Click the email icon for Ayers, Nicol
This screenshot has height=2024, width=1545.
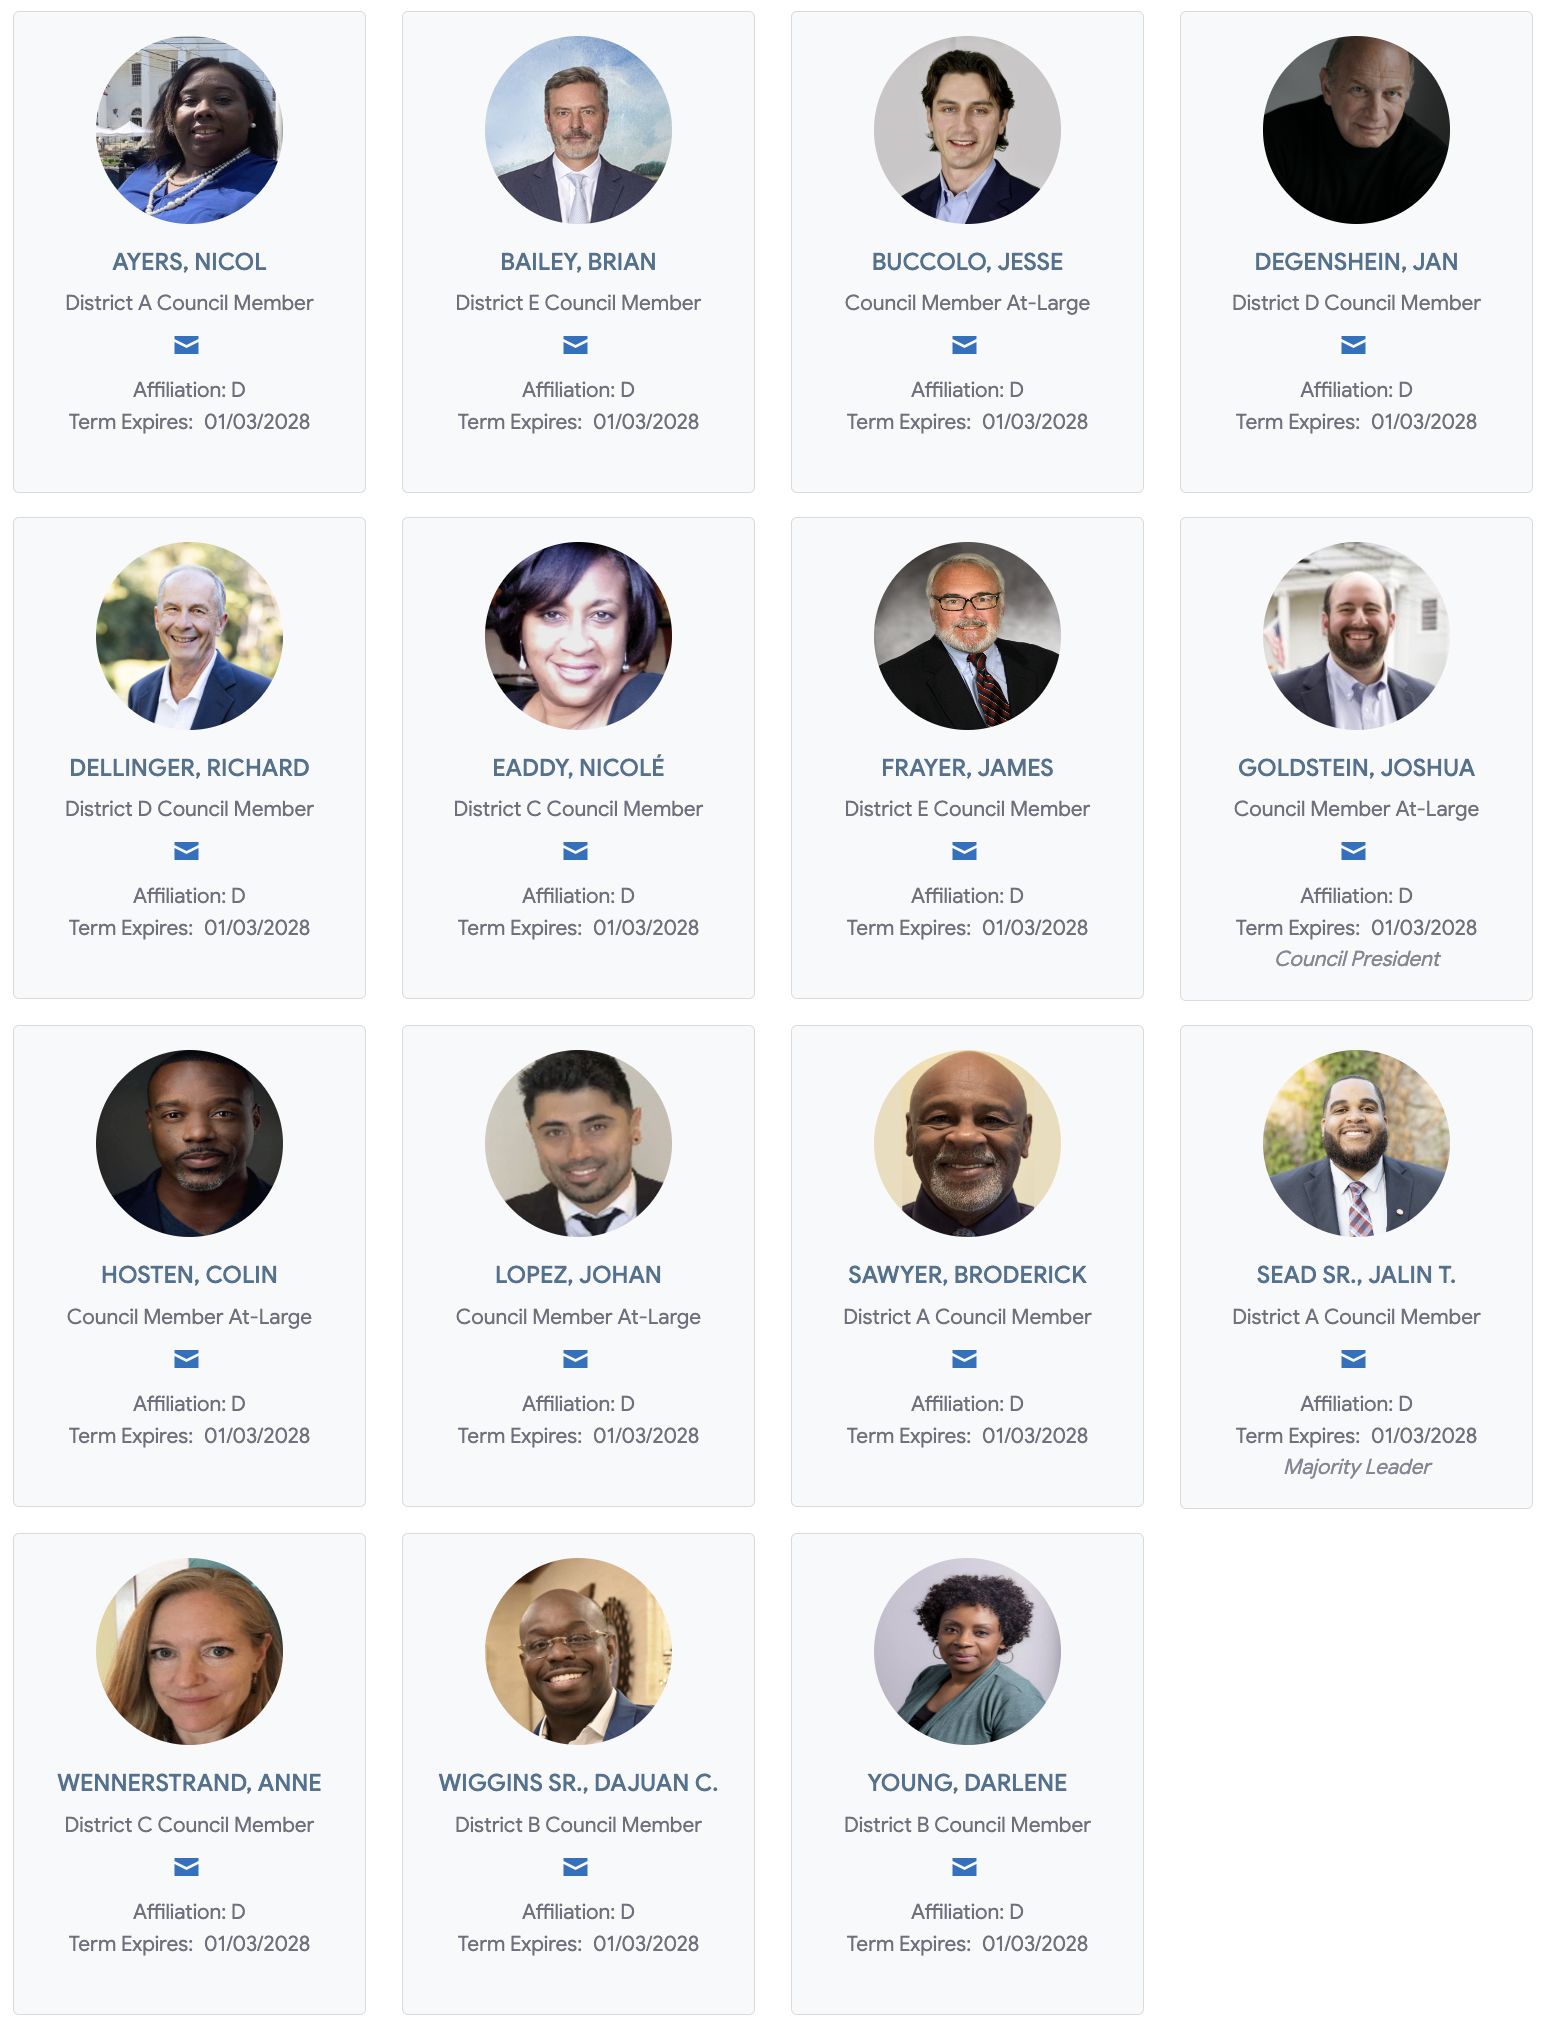tap(187, 345)
